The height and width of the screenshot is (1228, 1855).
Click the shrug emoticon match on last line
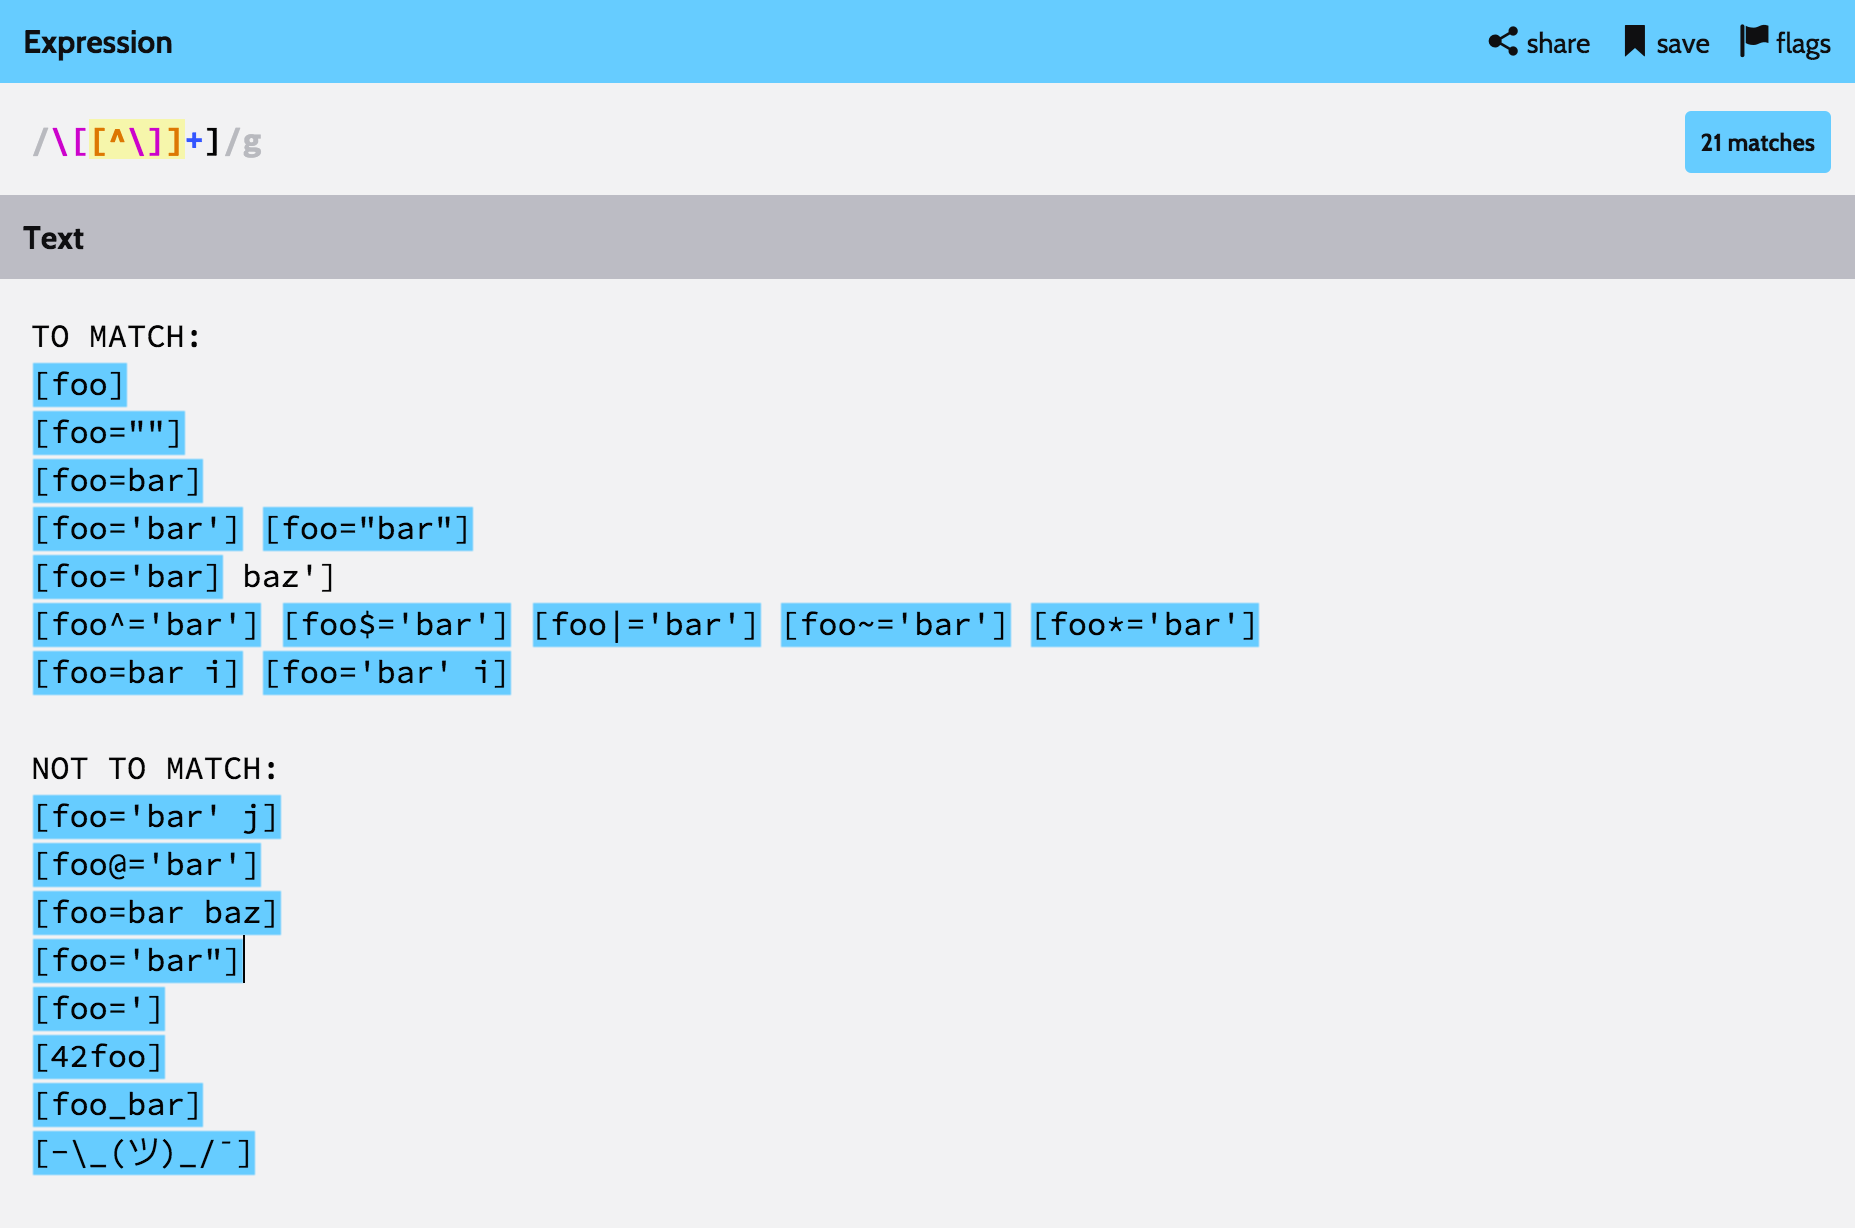click(143, 1153)
